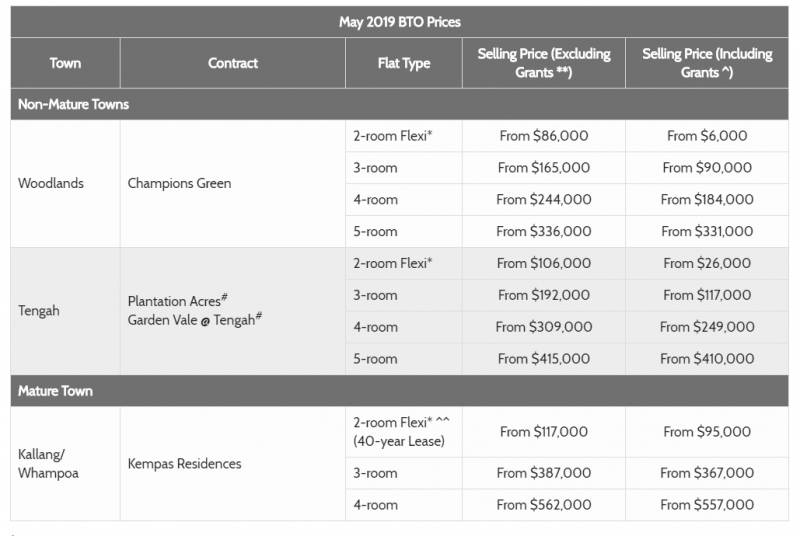Select the Town column header
The height and width of the screenshot is (536, 800).
coord(65,63)
